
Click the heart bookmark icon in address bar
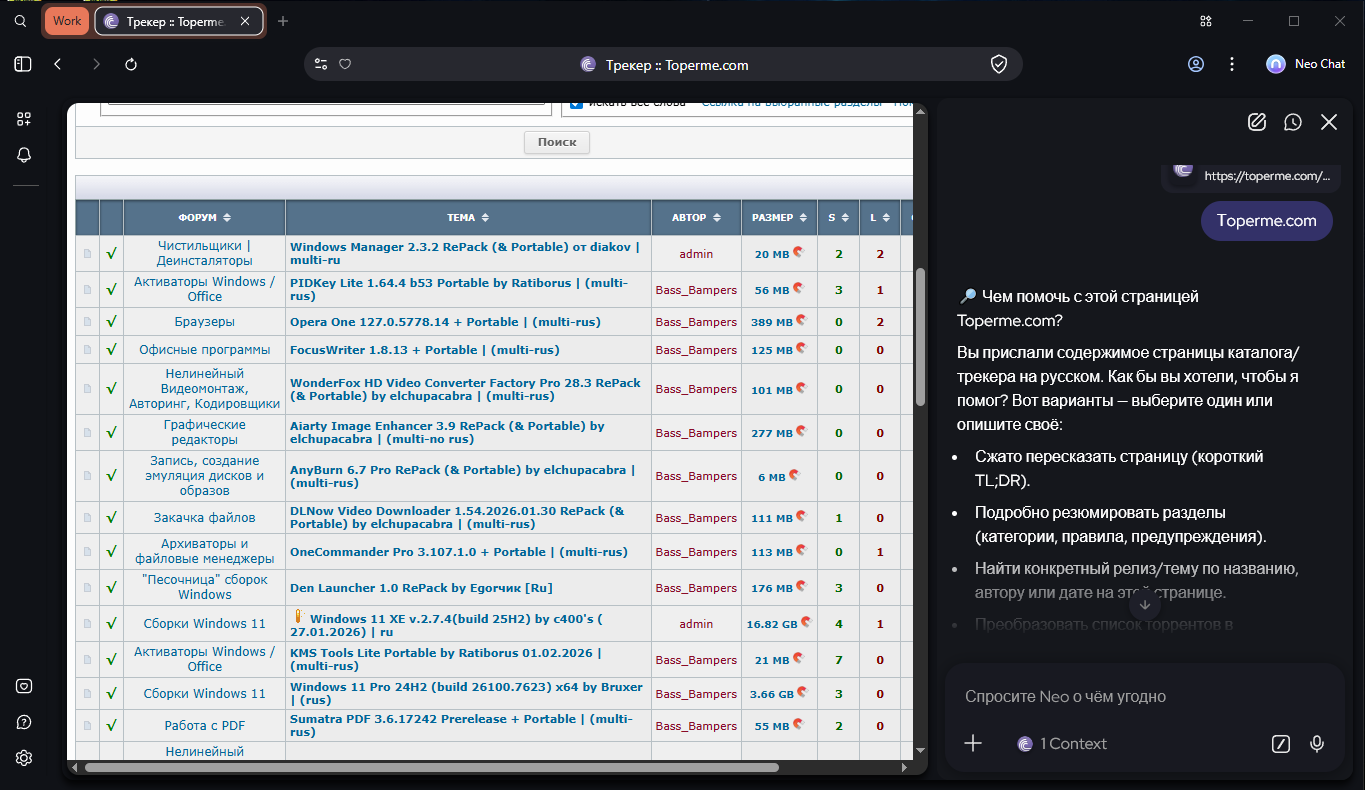coord(345,64)
